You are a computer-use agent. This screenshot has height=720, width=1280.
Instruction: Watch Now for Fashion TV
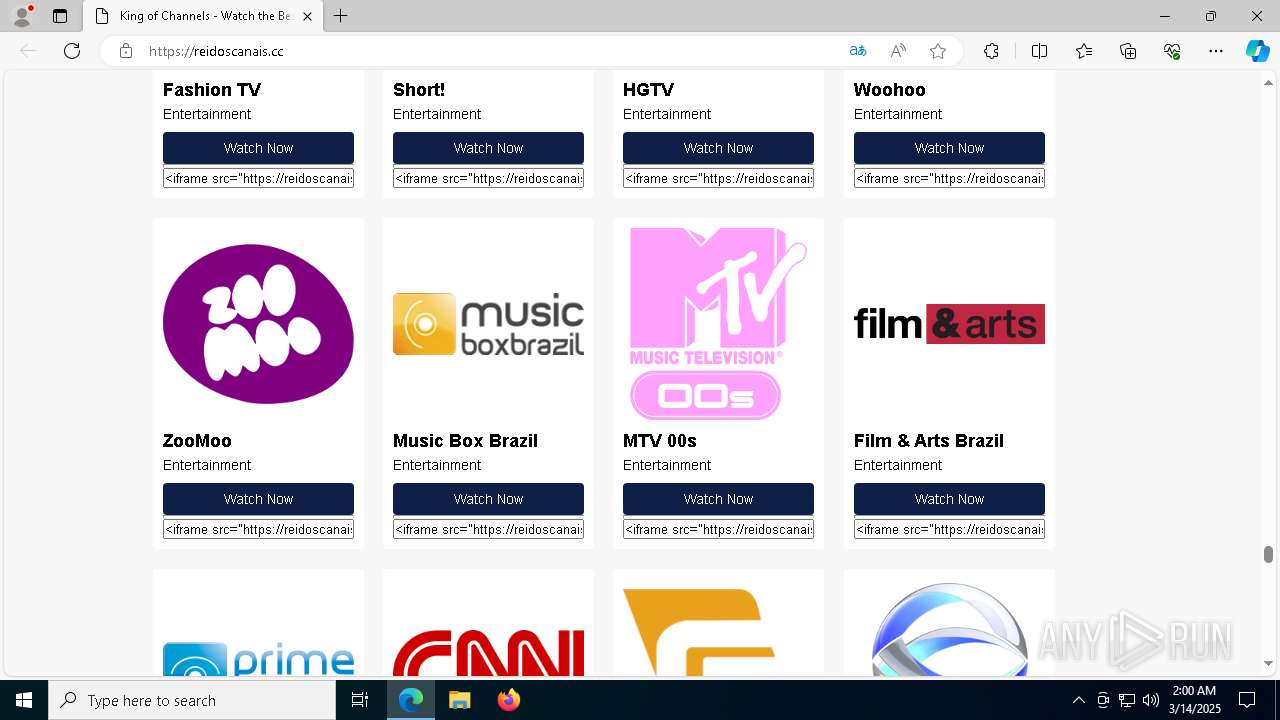tap(258, 148)
